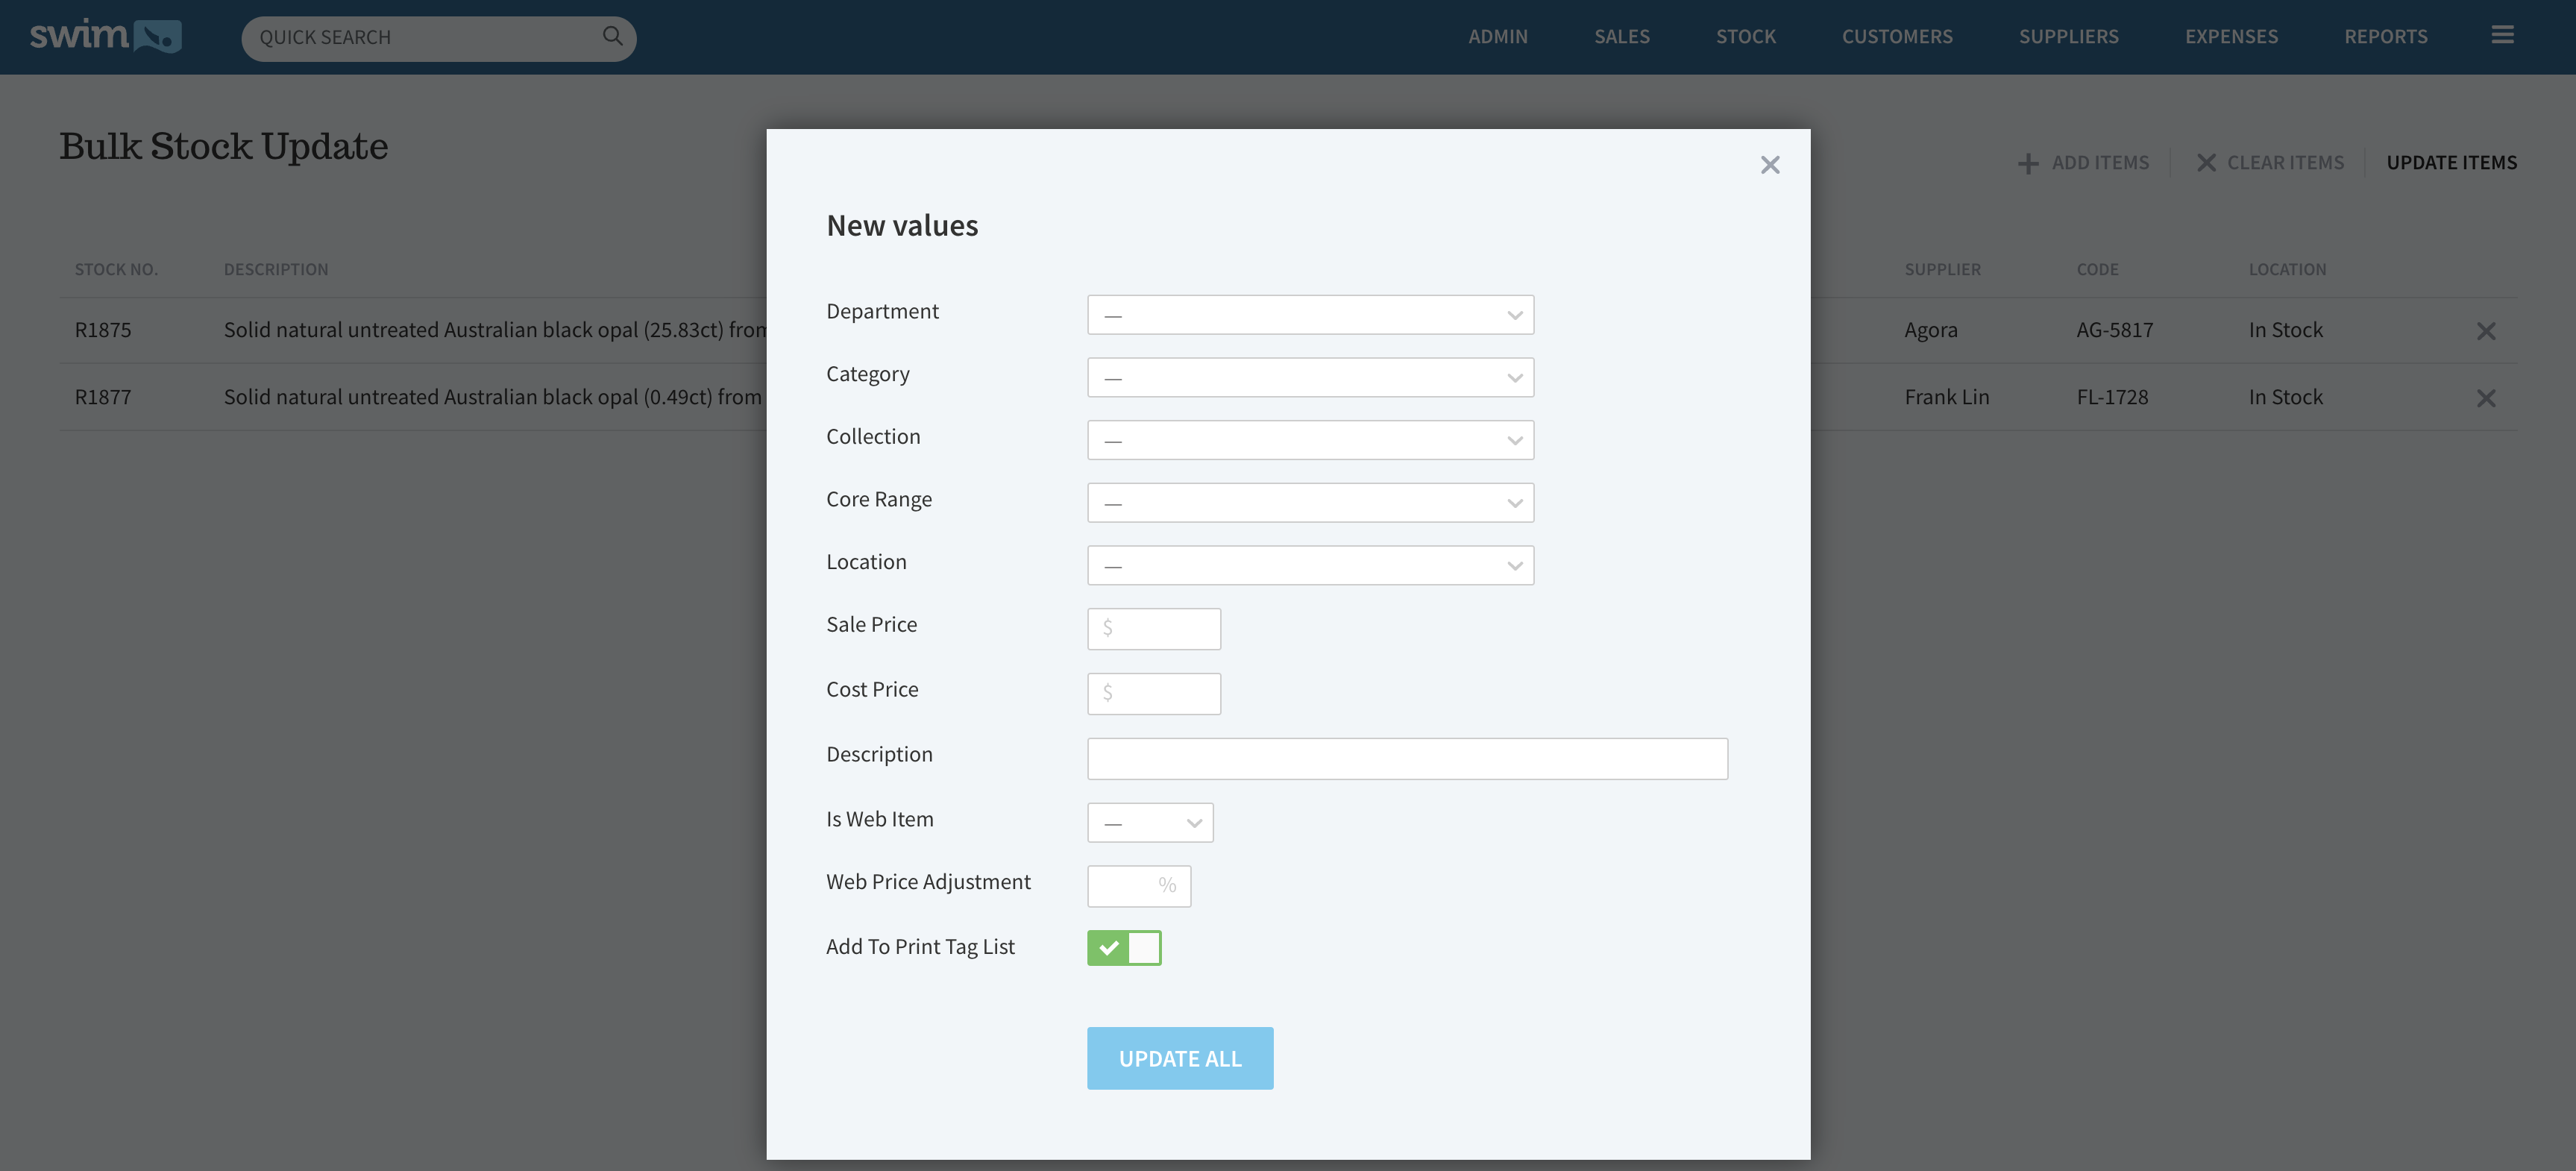Viewport: 2576px width, 1171px height.
Task: Click the Update All button
Action: point(1180,1058)
